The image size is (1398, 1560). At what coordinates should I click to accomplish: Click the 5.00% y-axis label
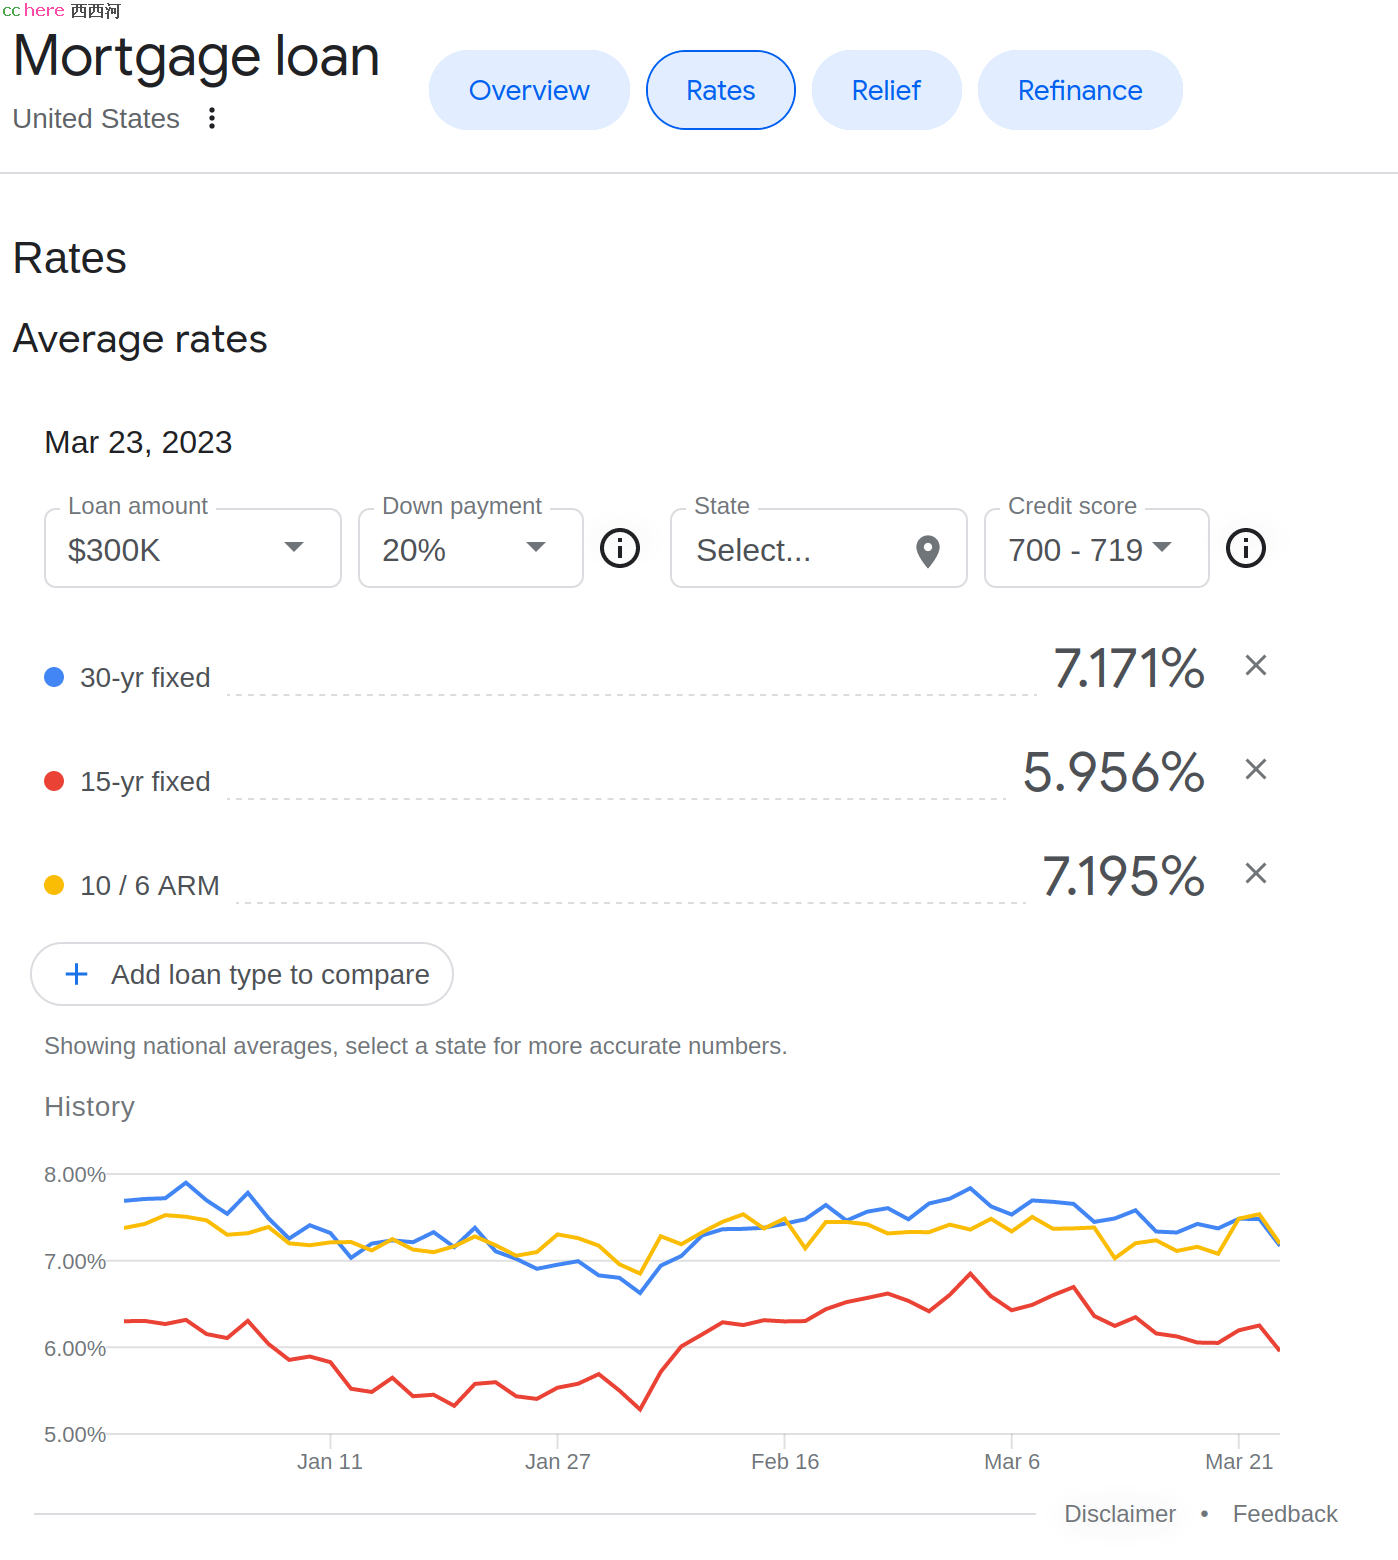click(x=75, y=1435)
